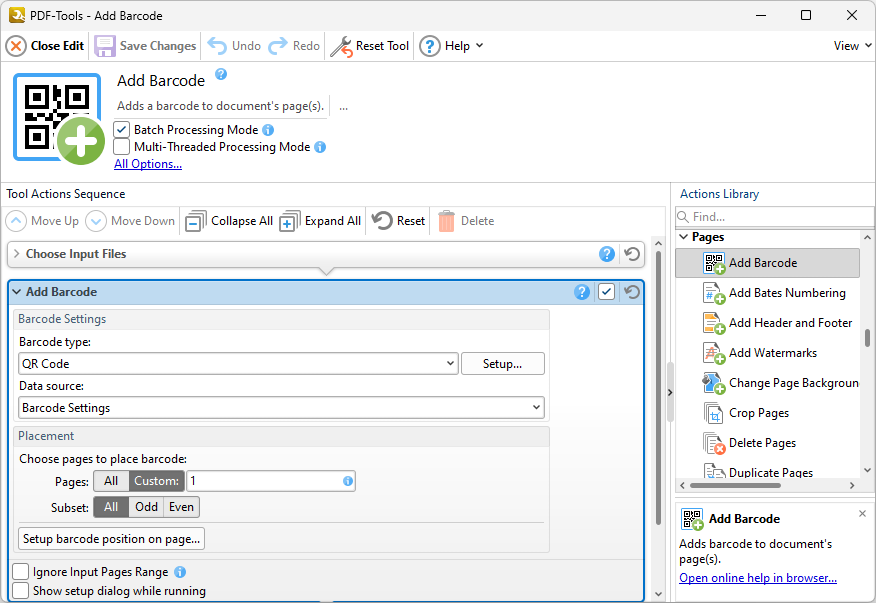Click Tool Actions Sequence vertical scrollbar
This screenshot has width=876, height=603.
pyautogui.click(x=658, y=388)
